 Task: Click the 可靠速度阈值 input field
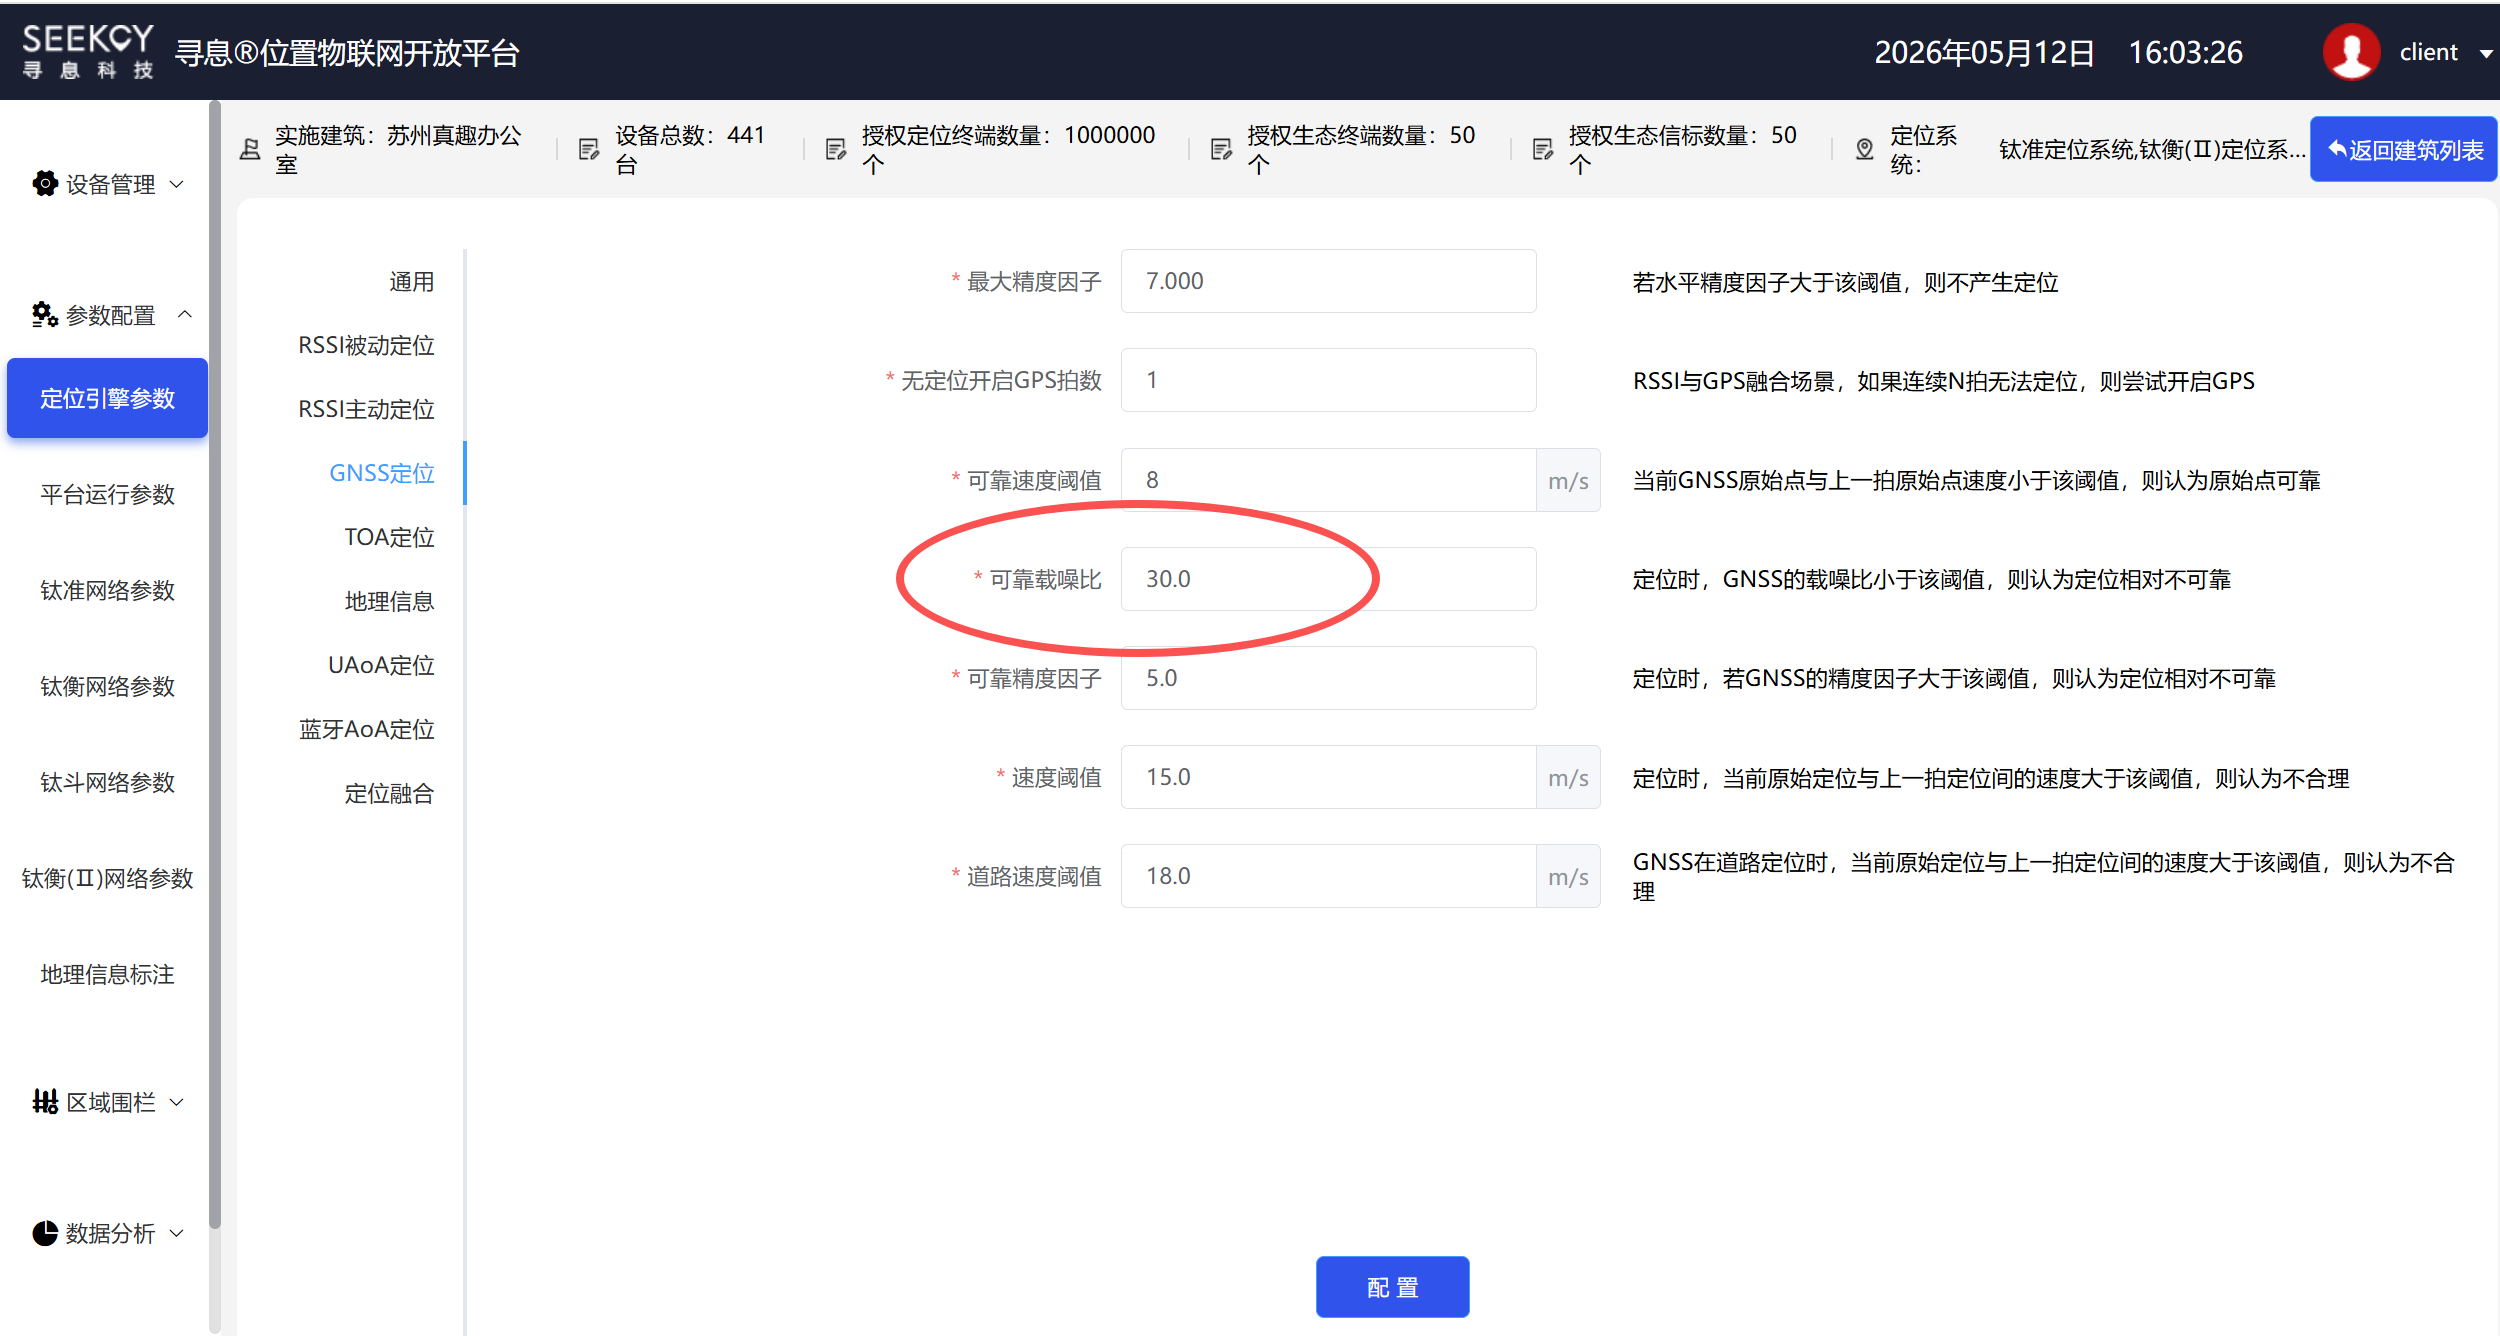(1328, 480)
